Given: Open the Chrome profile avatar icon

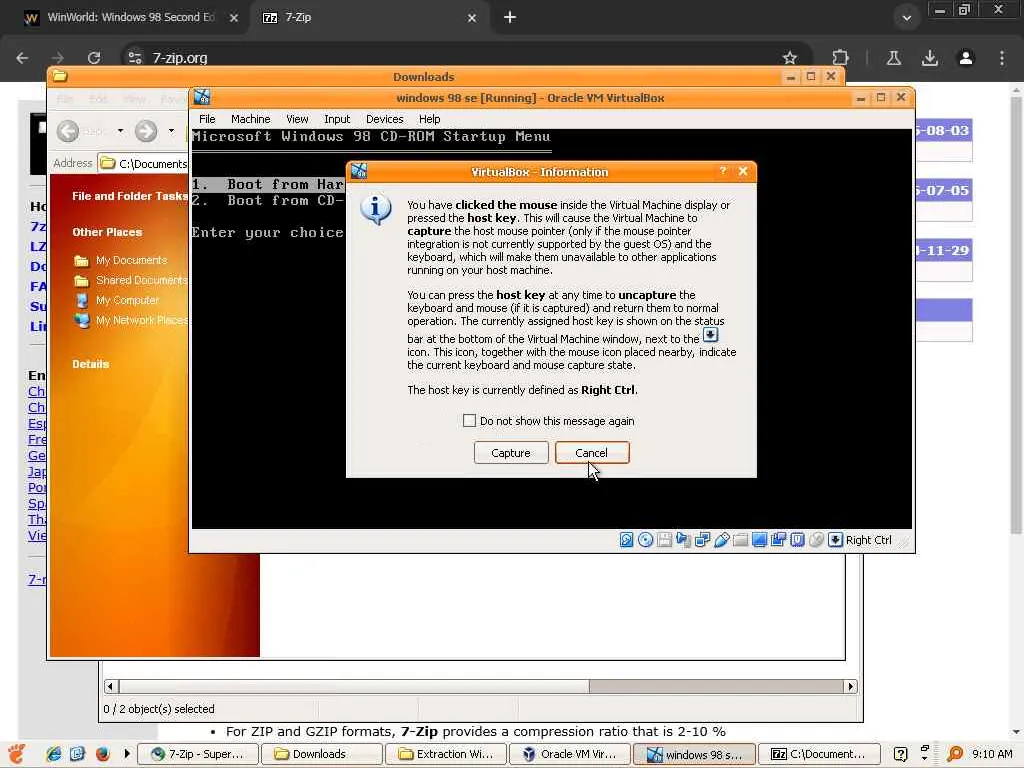Looking at the screenshot, I should pyautogui.click(x=965, y=57).
